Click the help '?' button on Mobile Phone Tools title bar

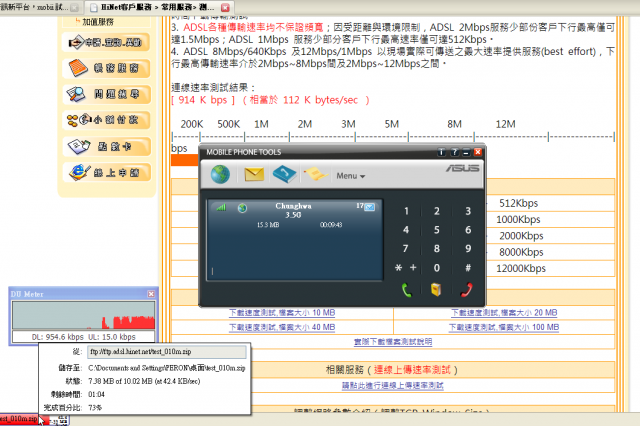point(454,152)
